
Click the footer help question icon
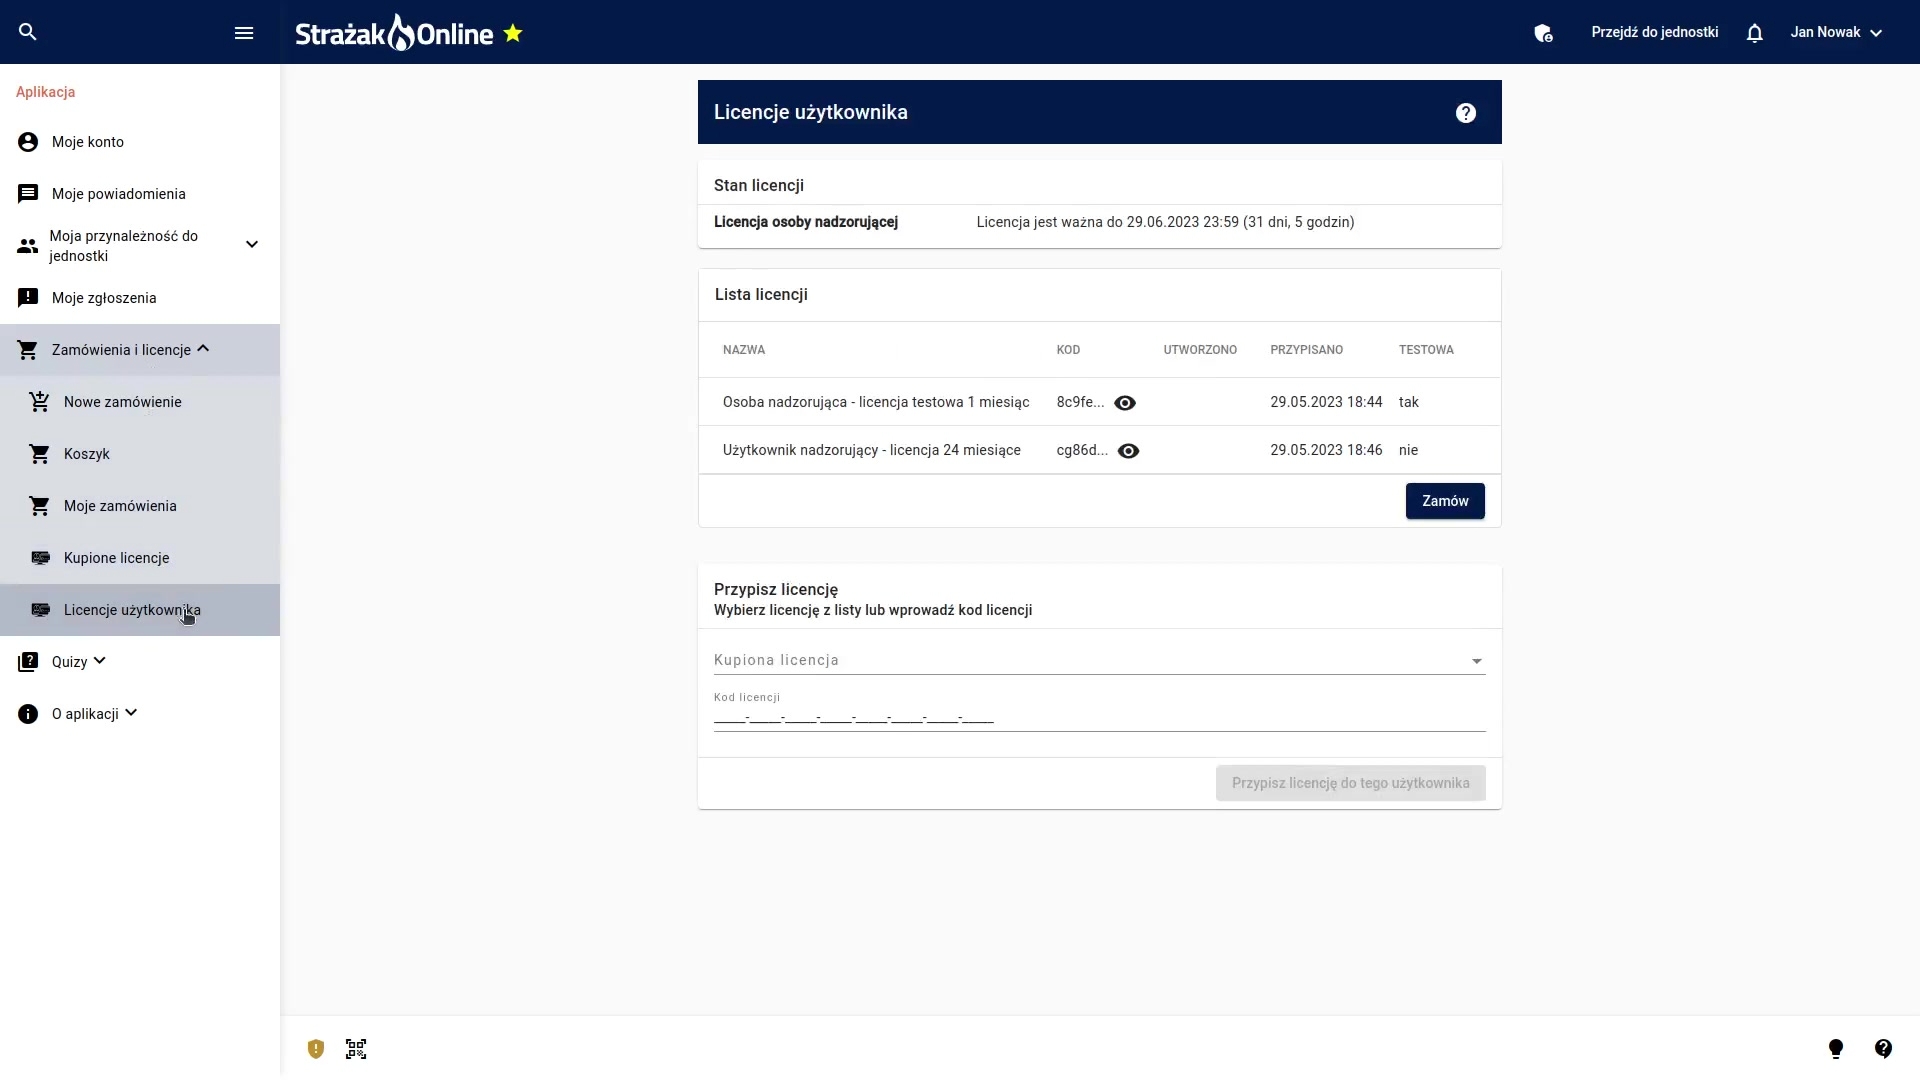pyautogui.click(x=1884, y=1049)
